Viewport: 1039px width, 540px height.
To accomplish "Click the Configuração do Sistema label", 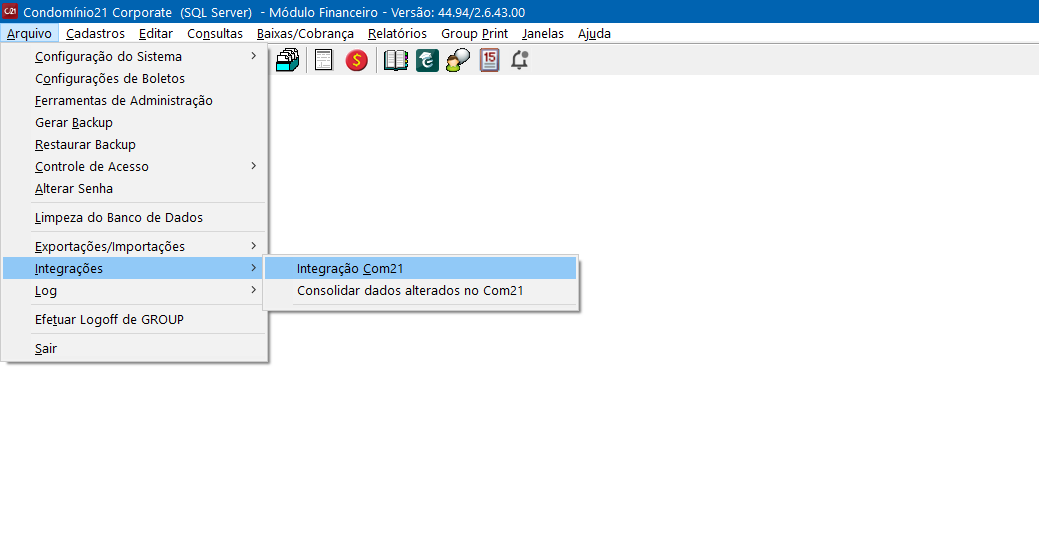I will [109, 56].
